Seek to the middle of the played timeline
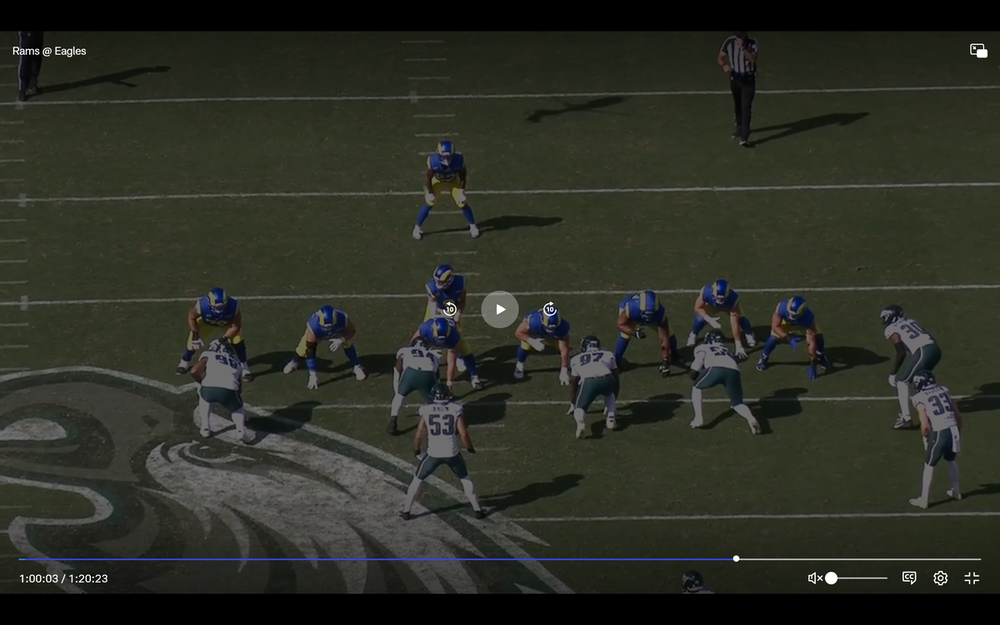1000x625 pixels. pos(378,559)
